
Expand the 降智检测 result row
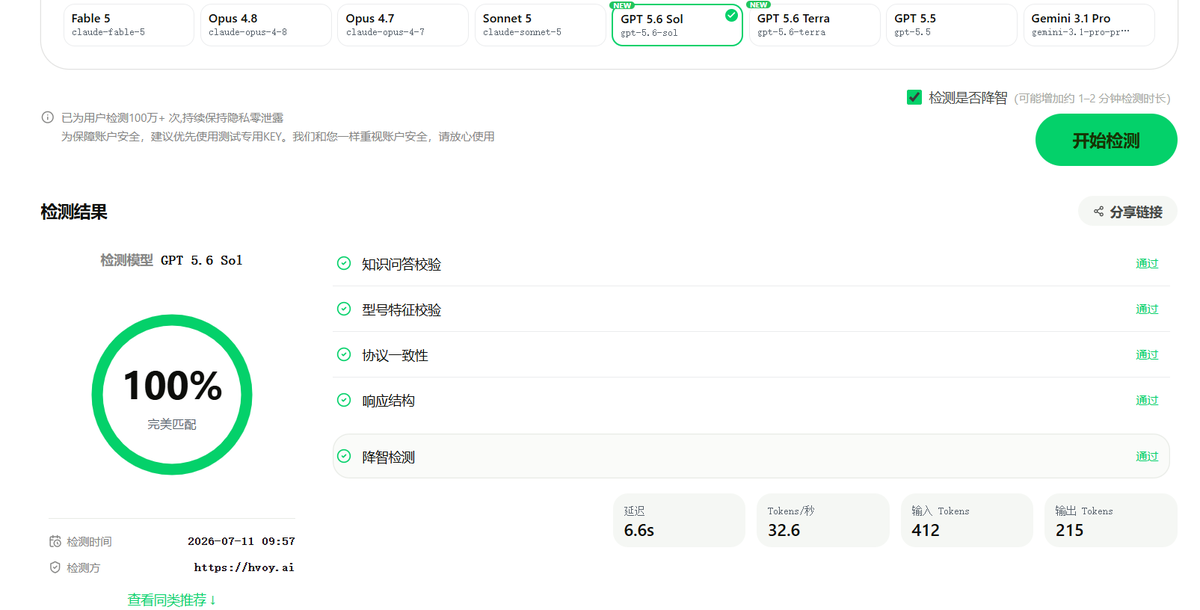[751, 456]
